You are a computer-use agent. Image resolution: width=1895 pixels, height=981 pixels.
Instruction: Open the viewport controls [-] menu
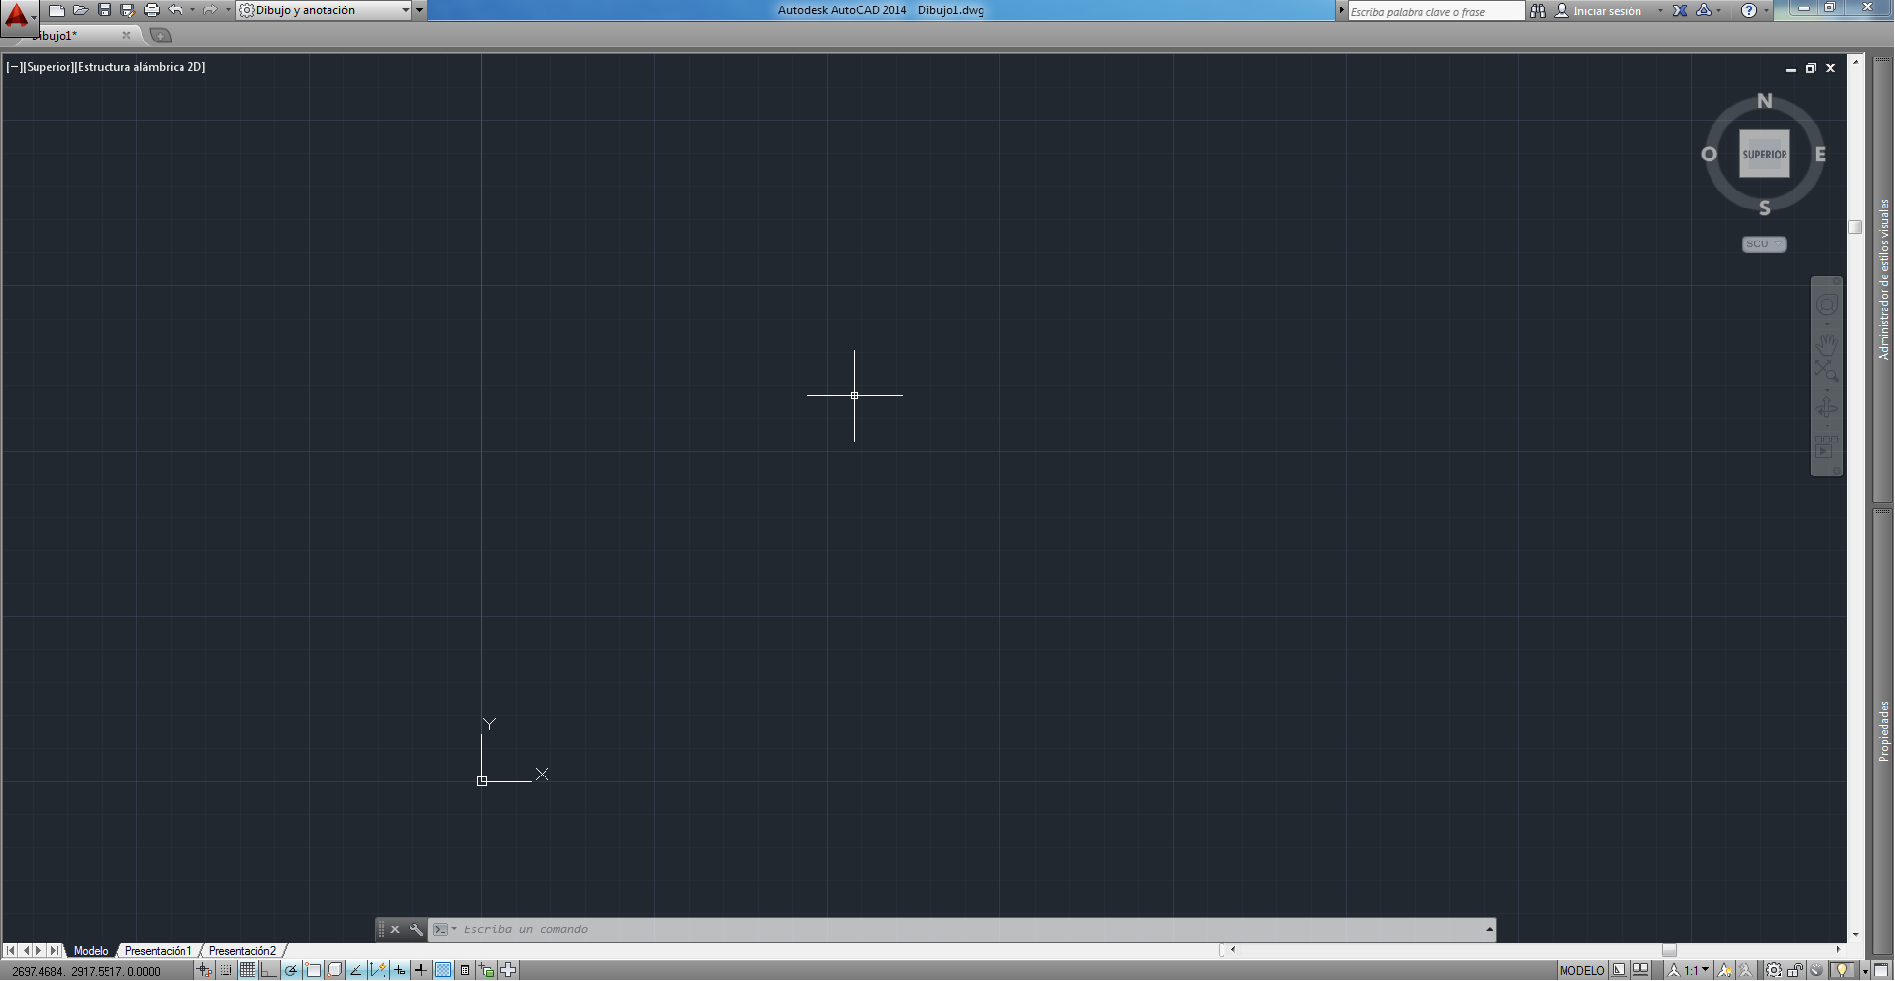pyautogui.click(x=14, y=67)
